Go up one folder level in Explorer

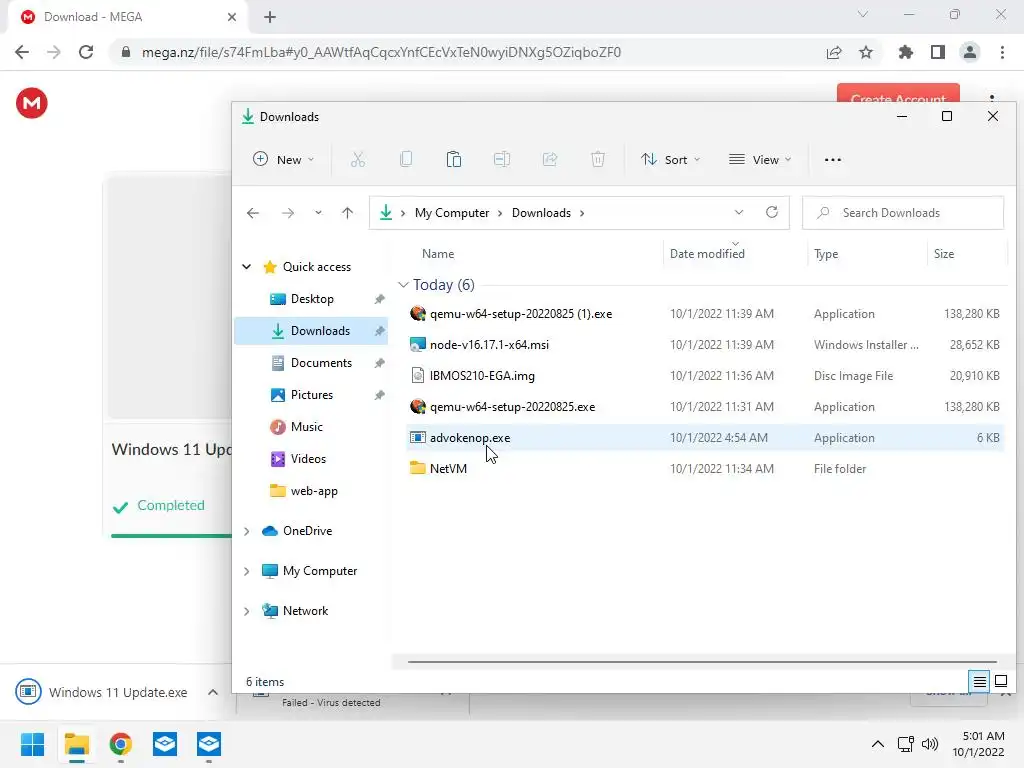(x=347, y=213)
